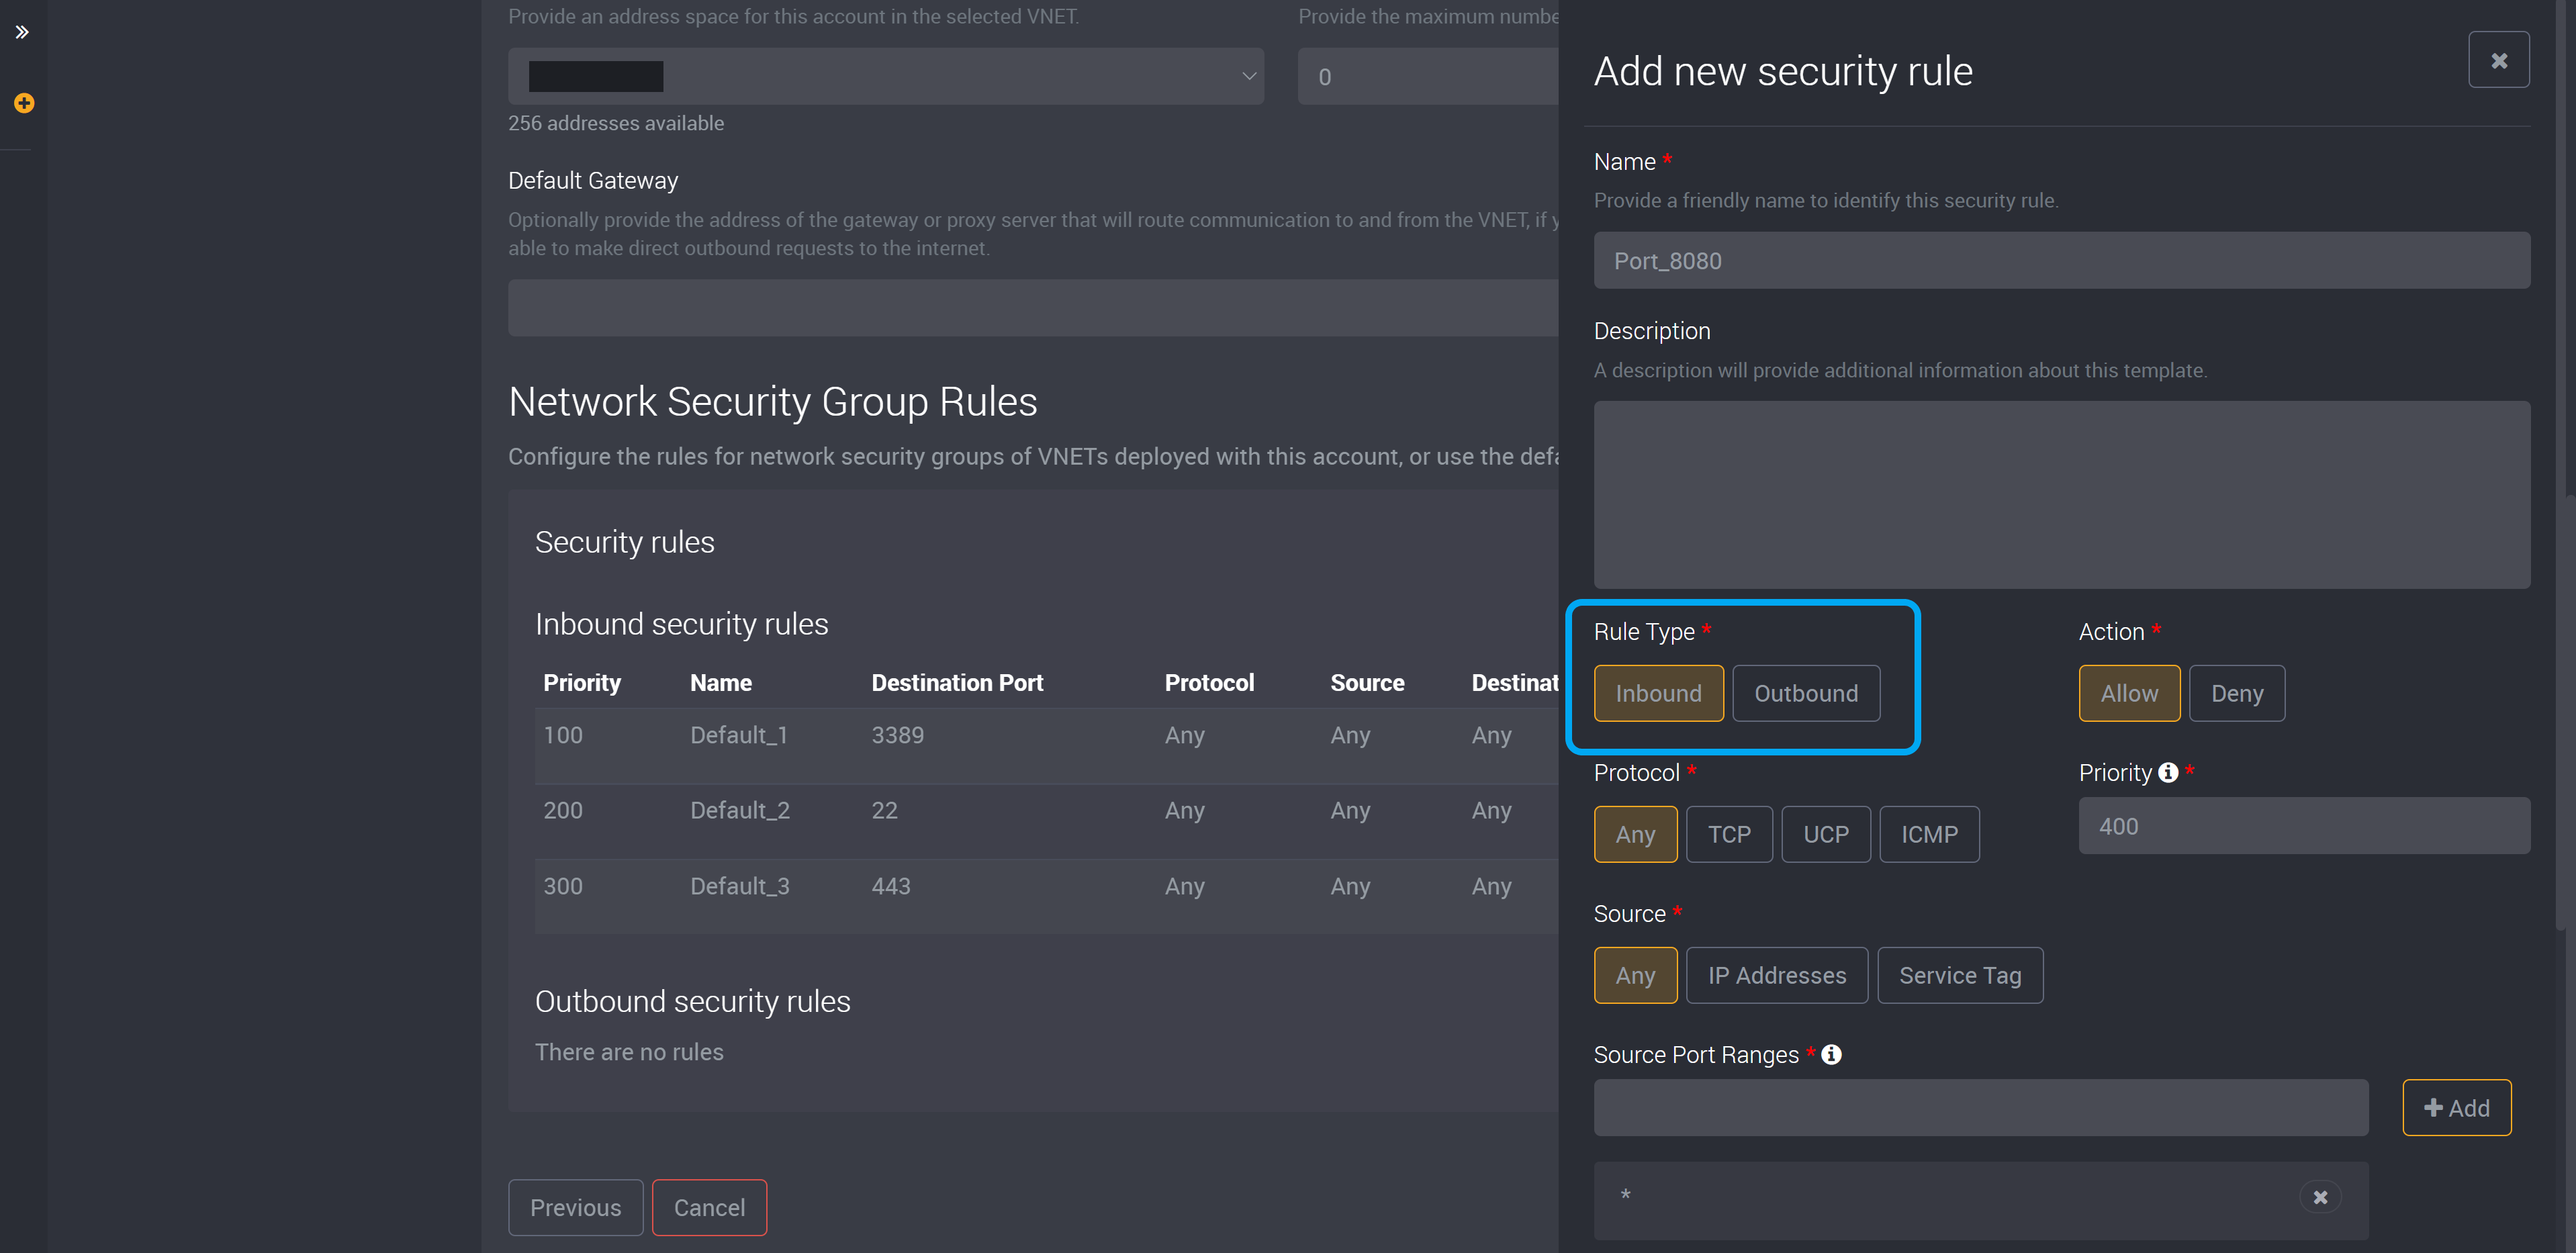Click the orange plus circle icon in sidebar

click(x=24, y=103)
